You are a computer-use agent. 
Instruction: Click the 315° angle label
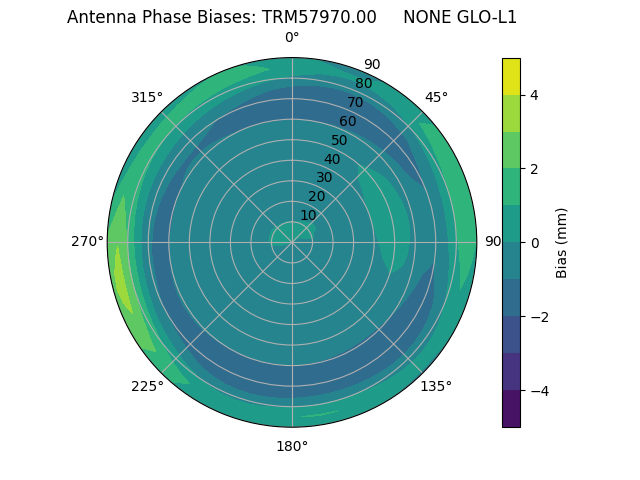147,97
